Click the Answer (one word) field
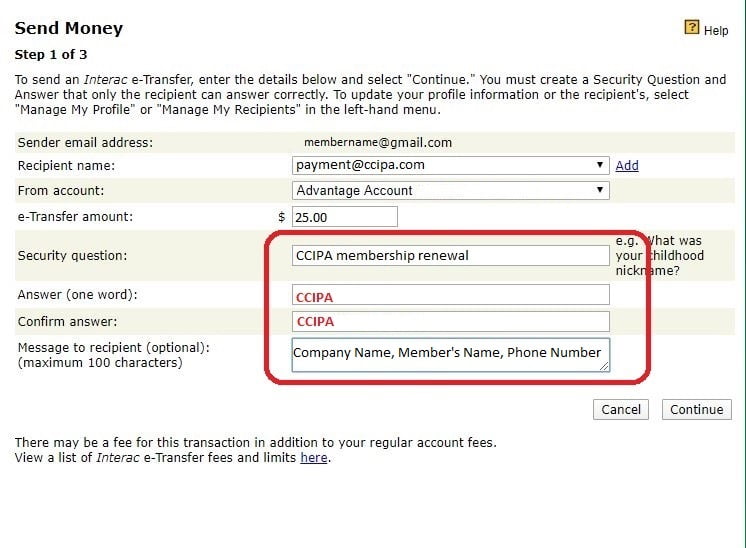The image size is (746, 548). click(450, 295)
